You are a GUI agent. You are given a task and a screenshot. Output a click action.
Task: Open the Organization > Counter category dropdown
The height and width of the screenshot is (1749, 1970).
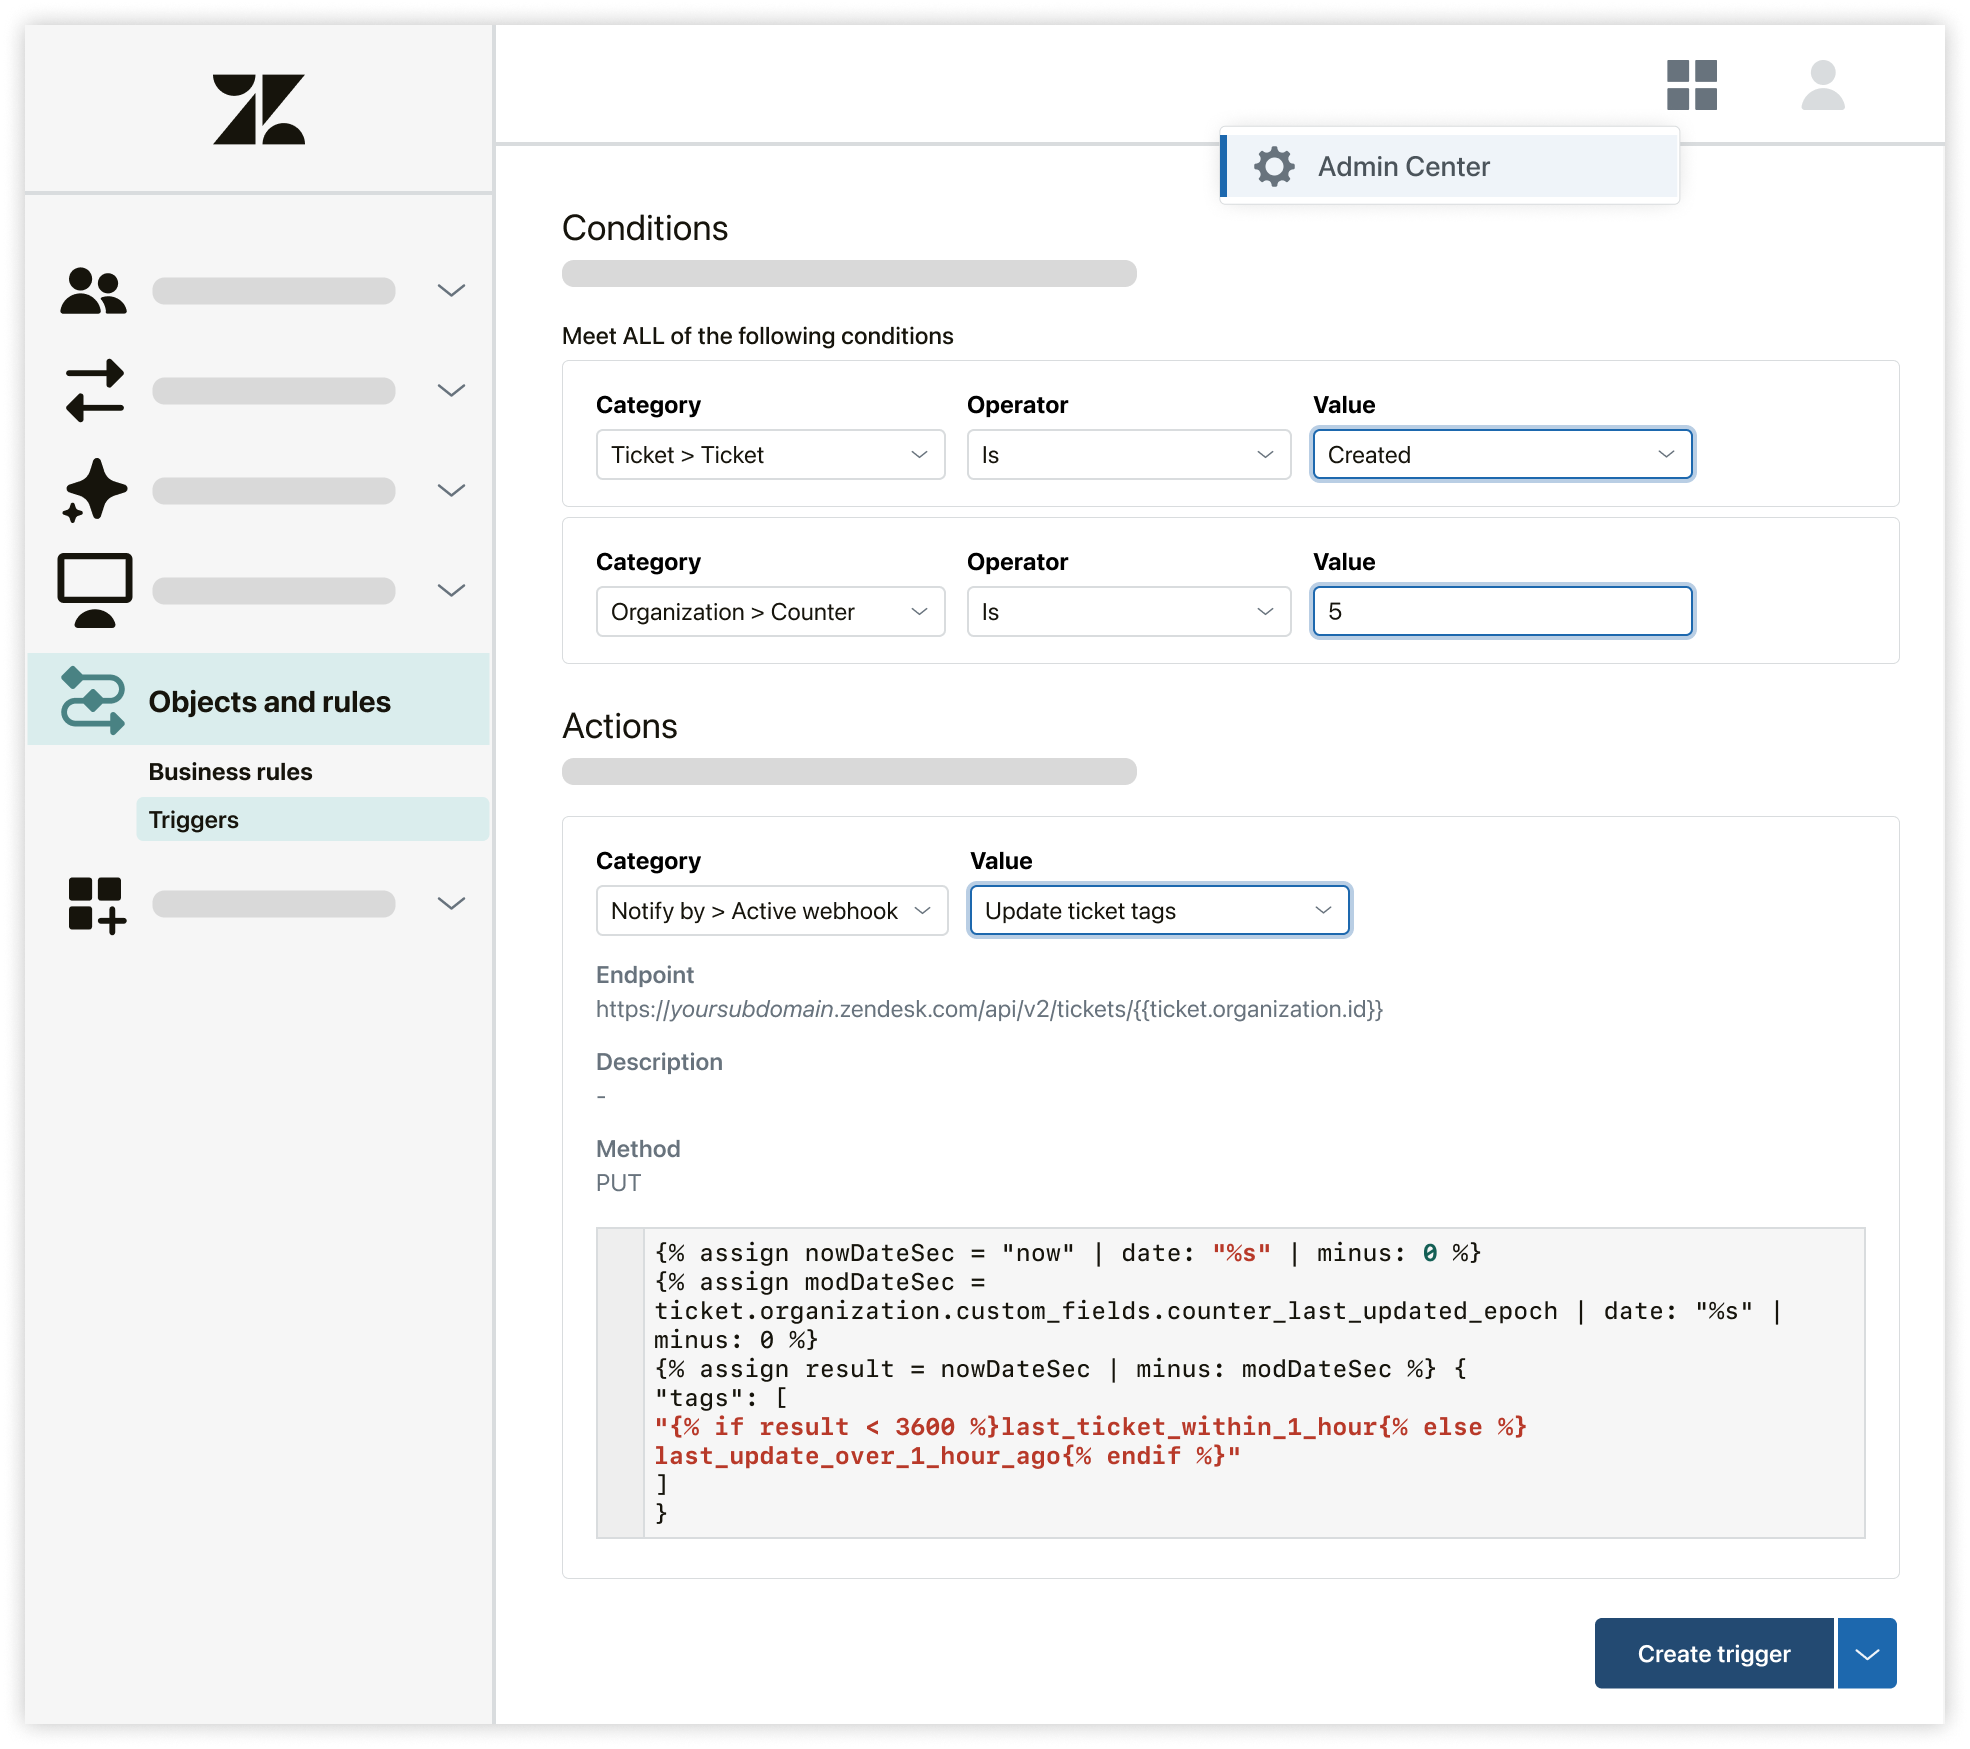click(770, 612)
